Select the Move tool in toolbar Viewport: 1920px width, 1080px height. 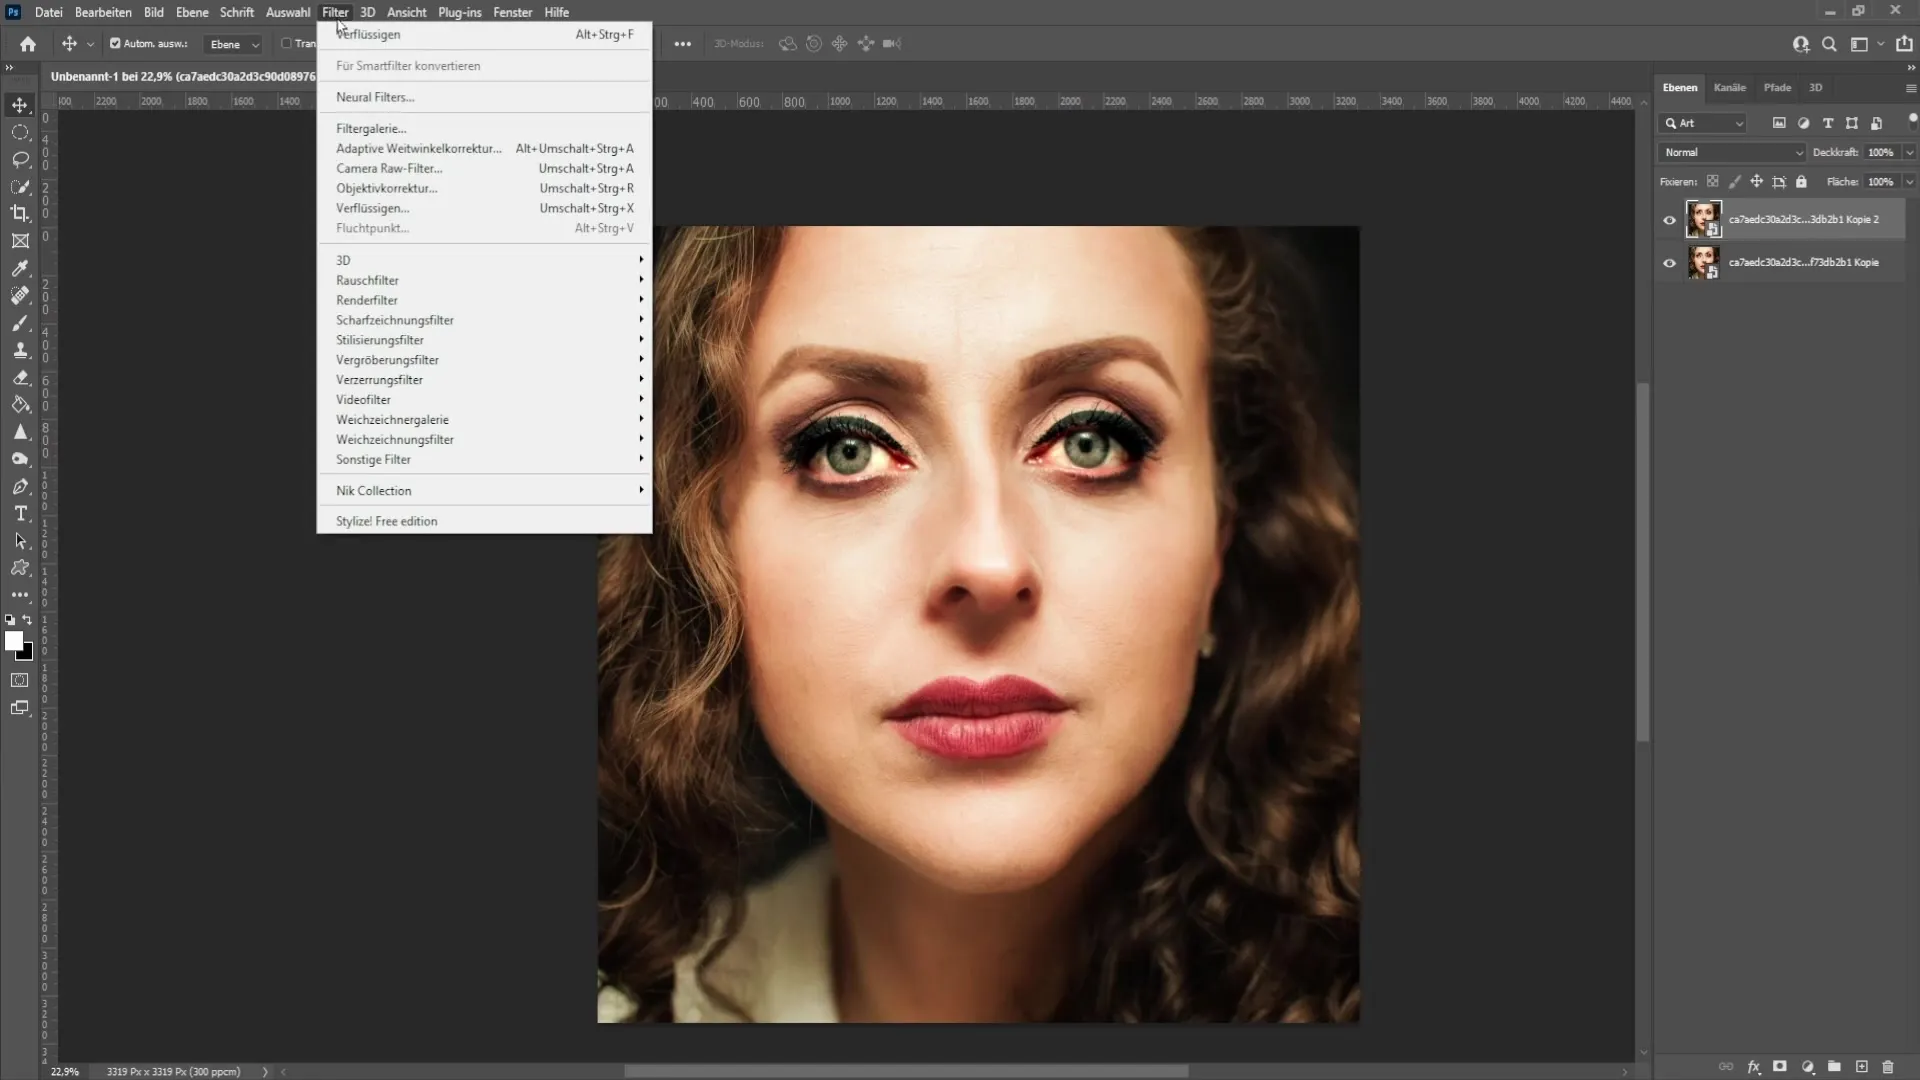pos(20,105)
